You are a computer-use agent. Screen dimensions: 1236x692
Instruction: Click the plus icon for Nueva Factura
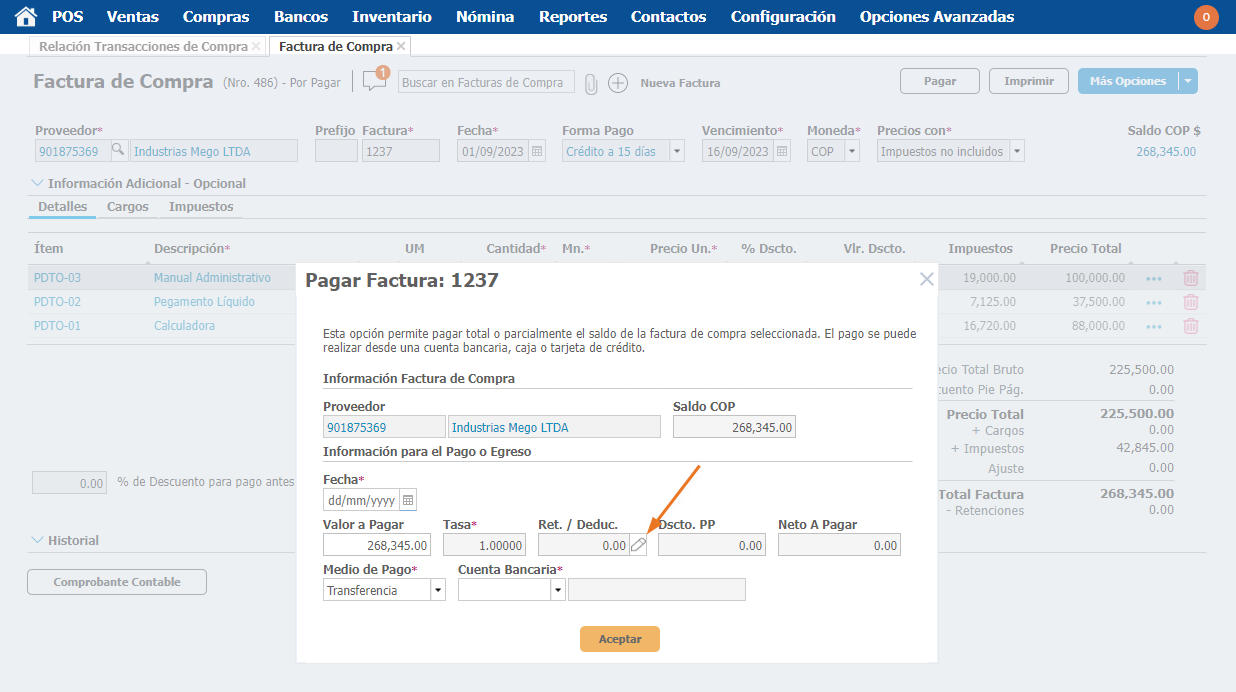(x=618, y=83)
